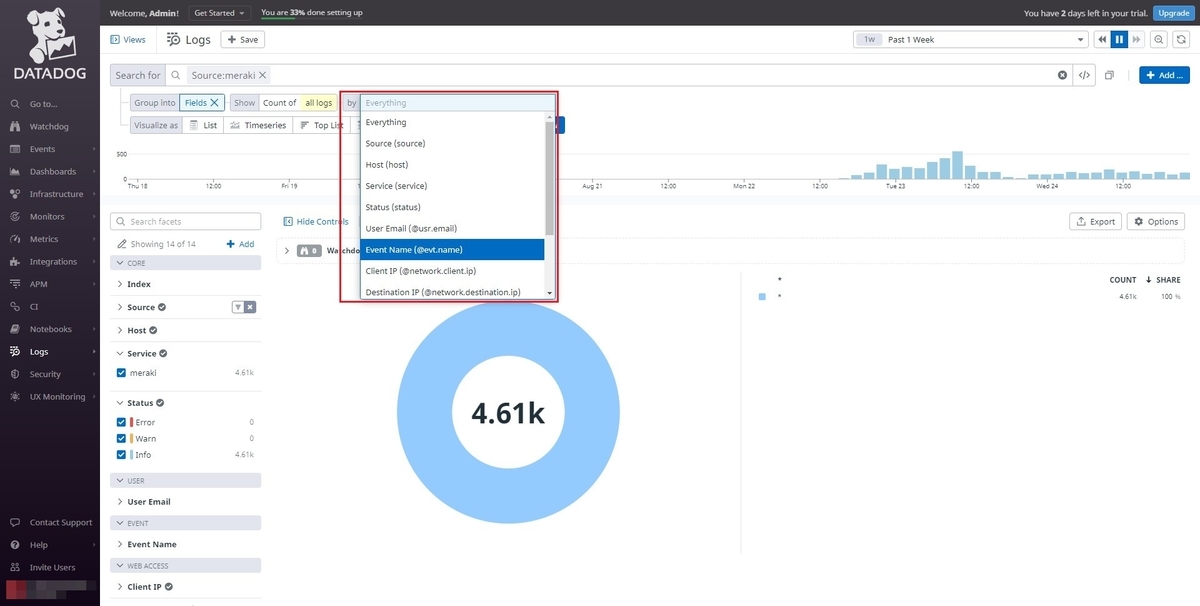Screen dimensions: 1200x606
Task: Open the Get Started dropdown
Action: click(220, 13)
